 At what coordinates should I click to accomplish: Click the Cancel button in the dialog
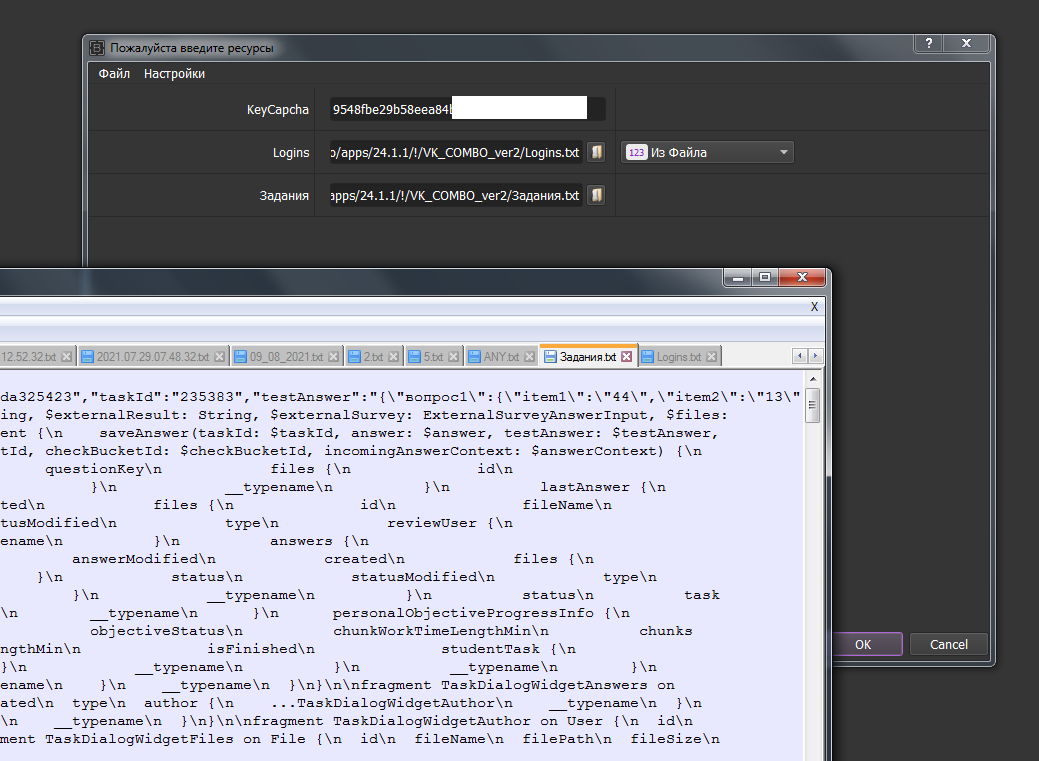949,644
